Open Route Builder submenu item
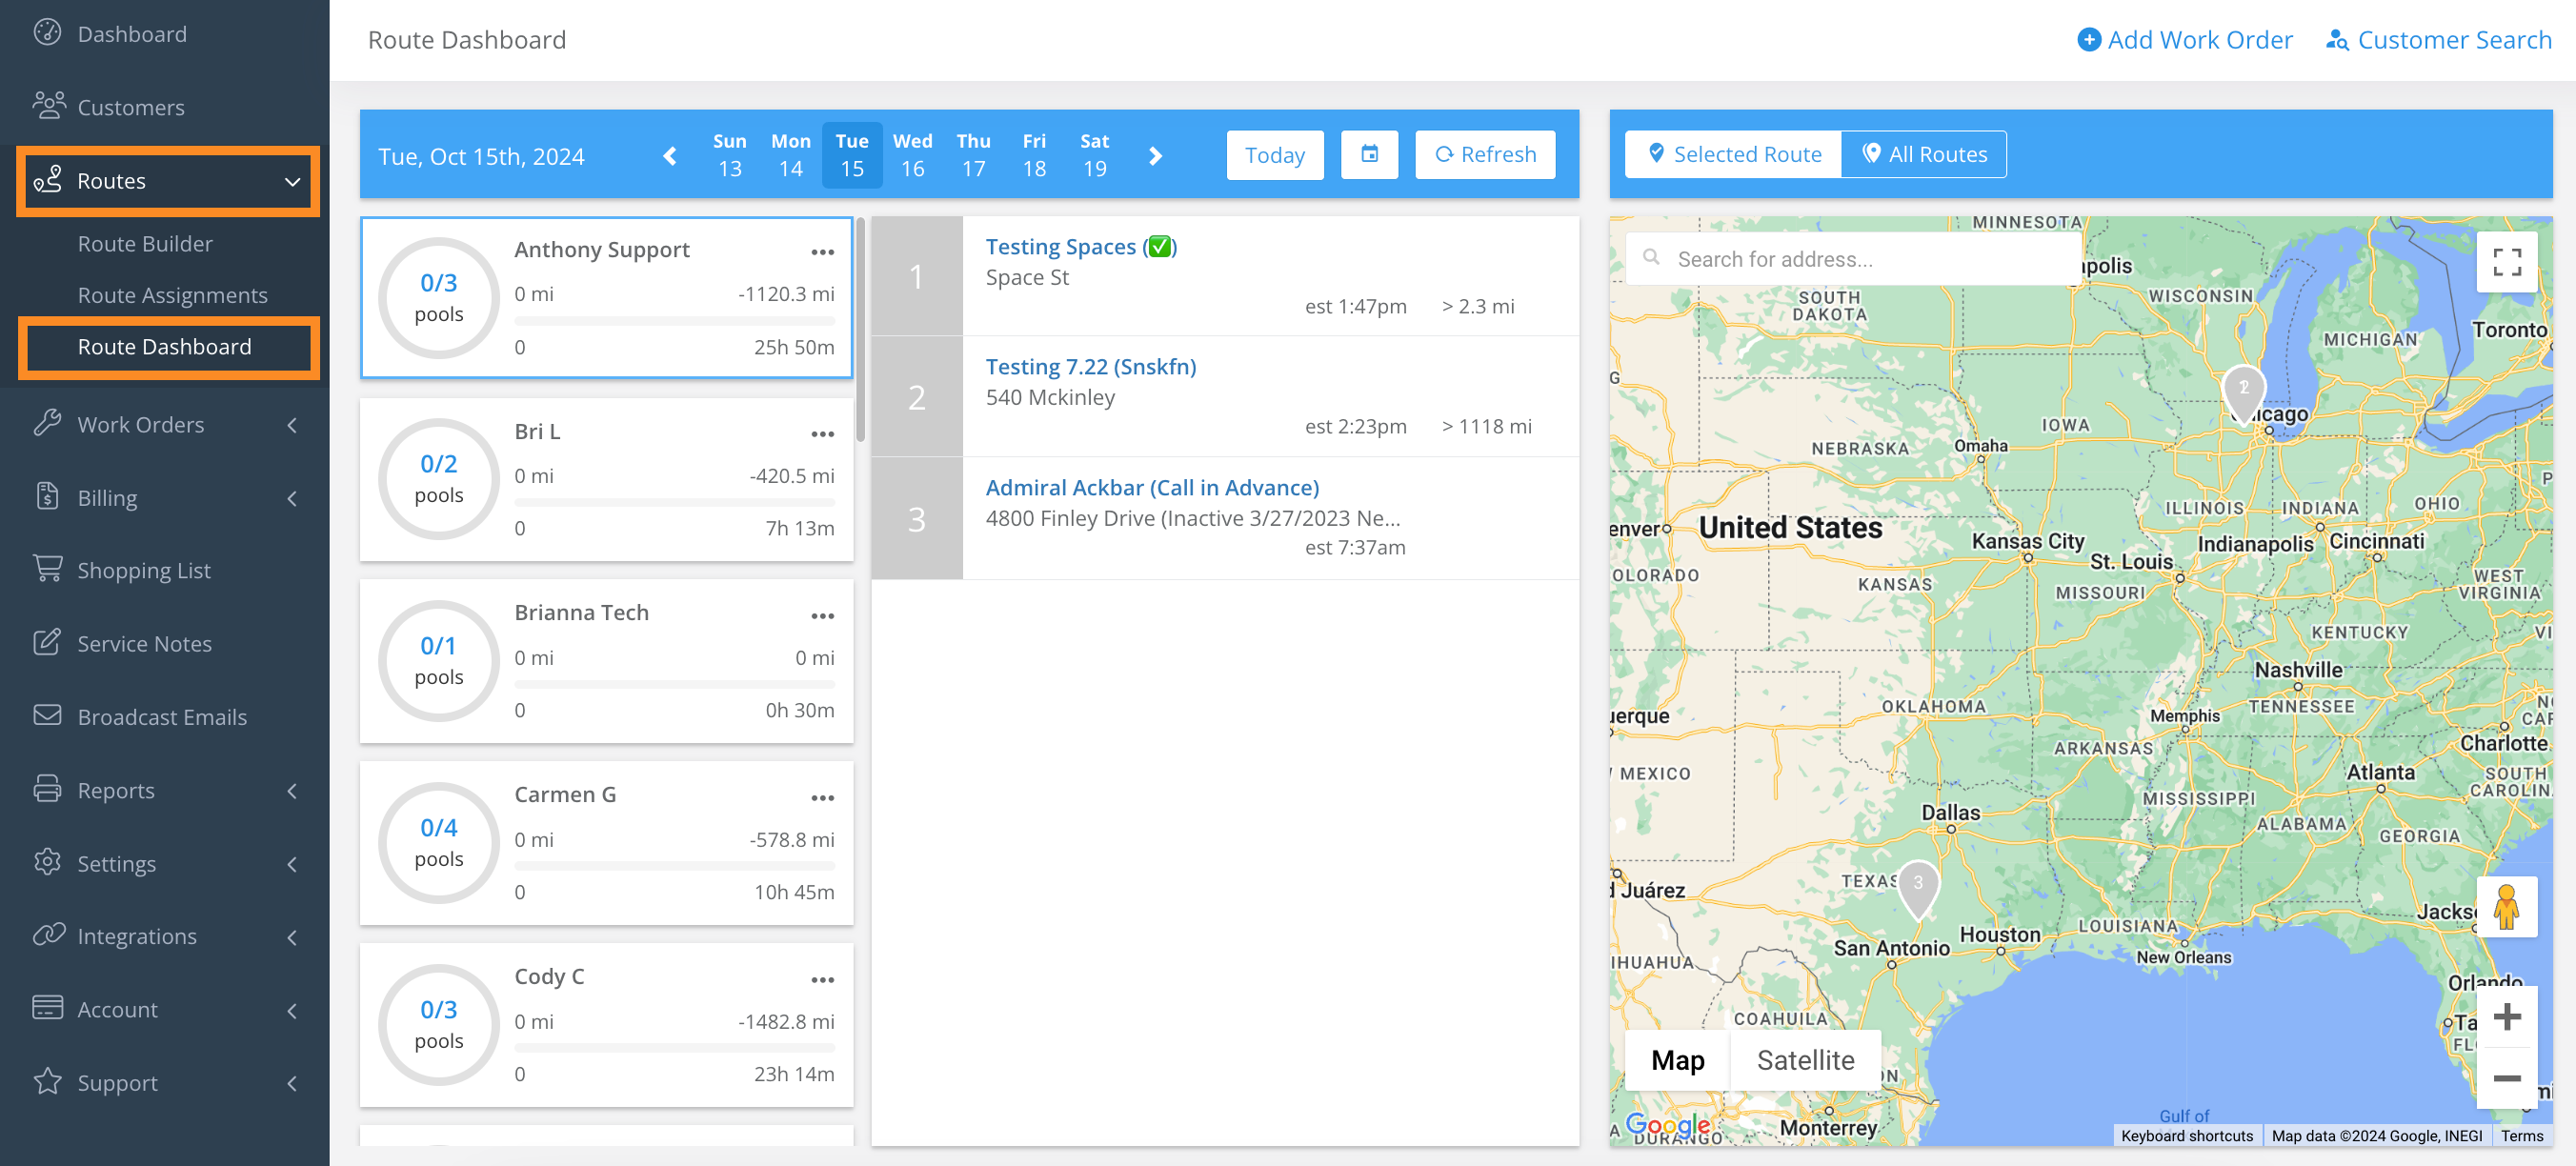 145,244
